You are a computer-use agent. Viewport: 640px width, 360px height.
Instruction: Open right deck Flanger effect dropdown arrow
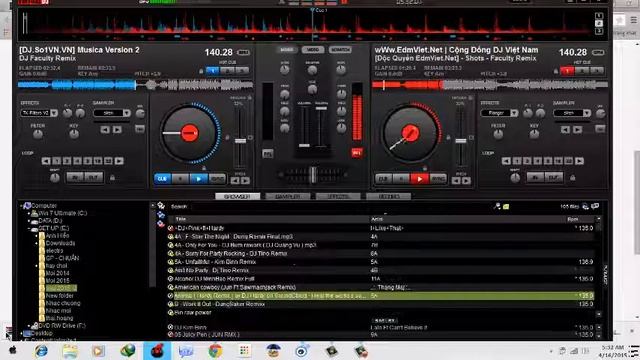(x=514, y=113)
